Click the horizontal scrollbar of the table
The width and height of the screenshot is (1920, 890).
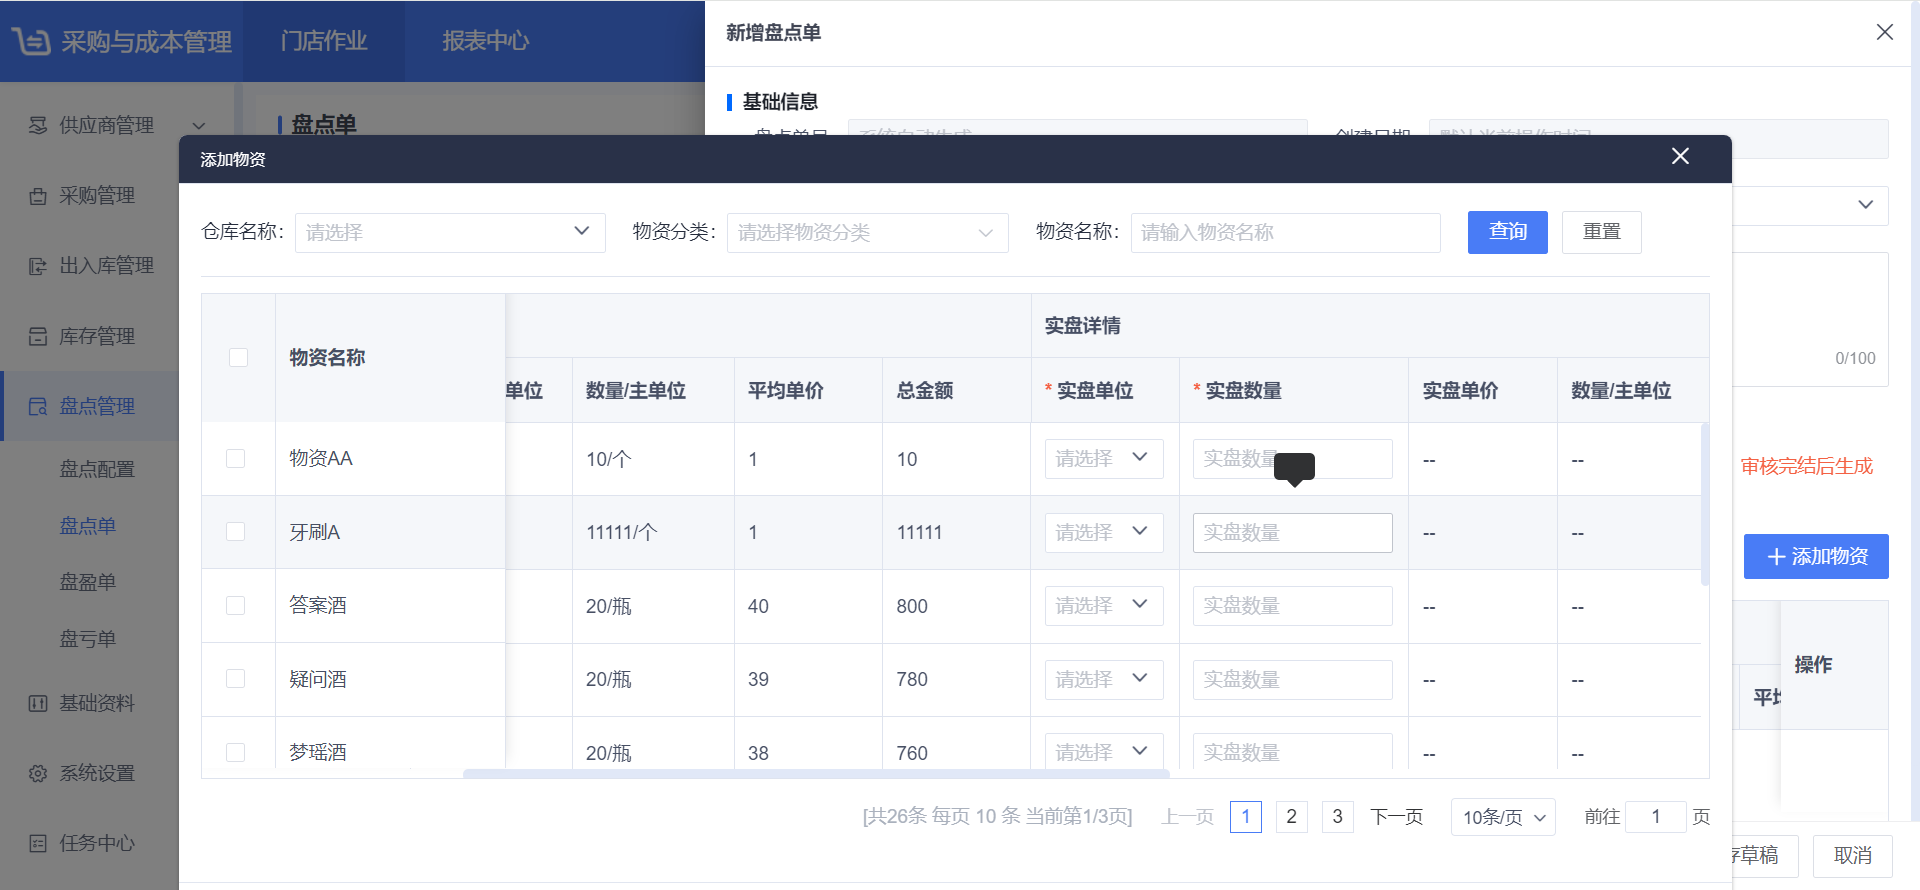[816, 774]
